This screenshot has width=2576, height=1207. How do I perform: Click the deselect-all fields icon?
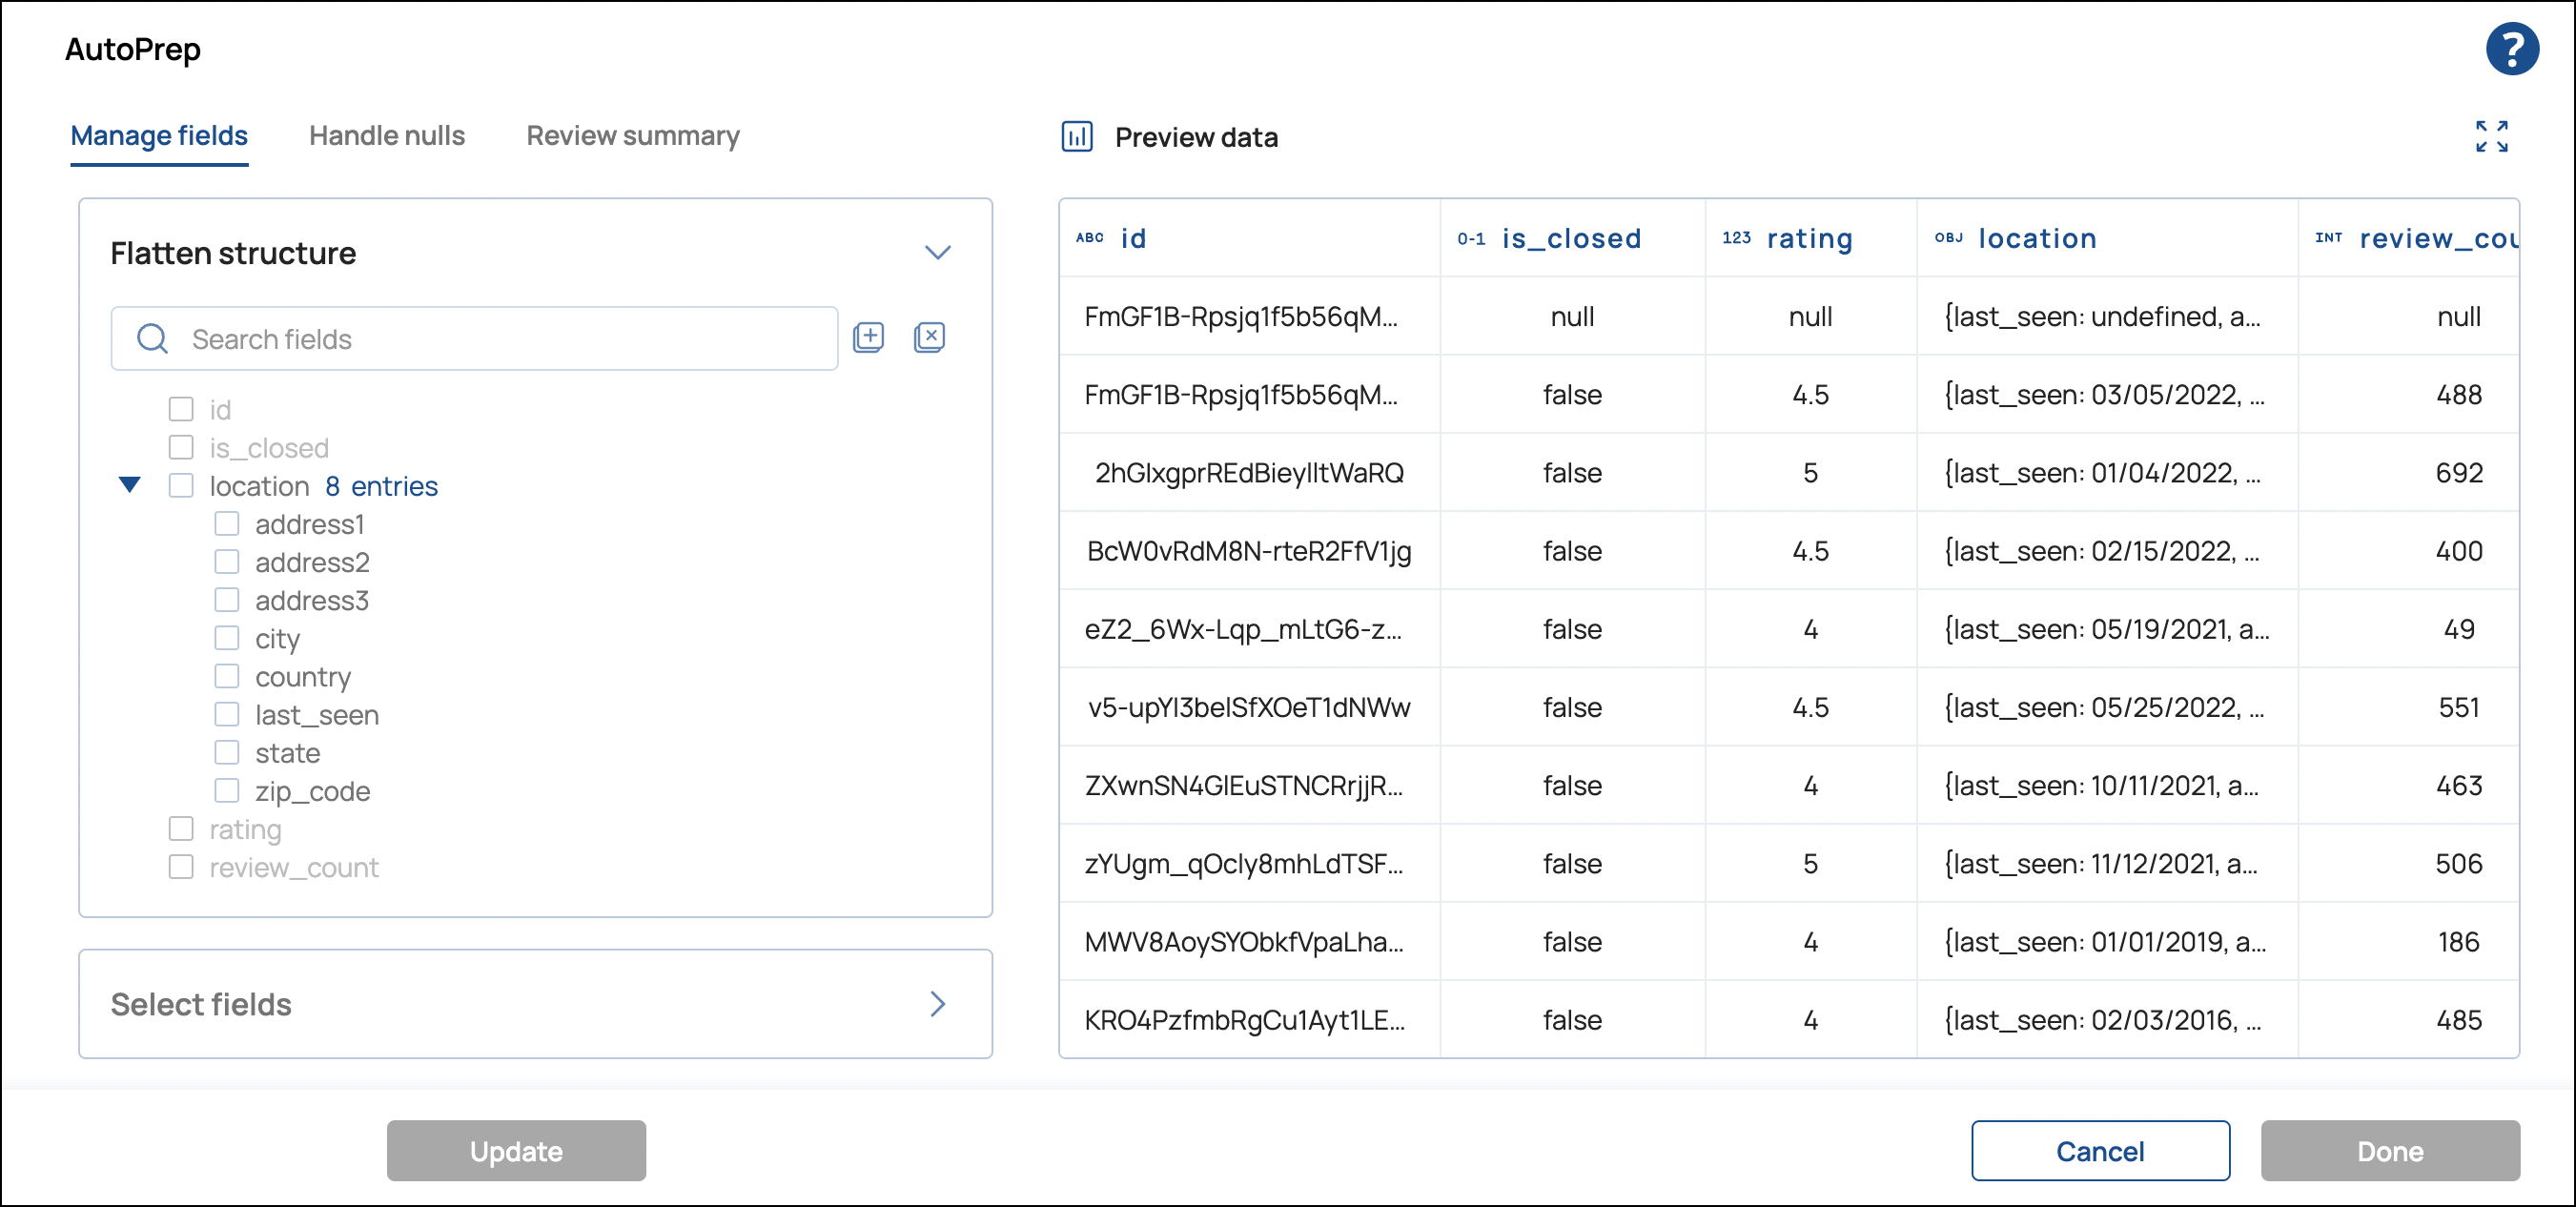pyautogui.click(x=929, y=337)
